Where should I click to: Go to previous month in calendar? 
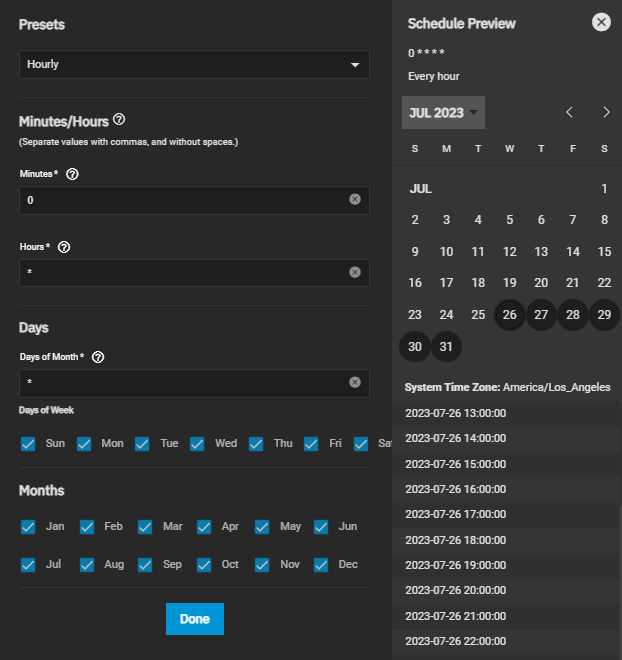pyautogui.click(x=570, y=112)
